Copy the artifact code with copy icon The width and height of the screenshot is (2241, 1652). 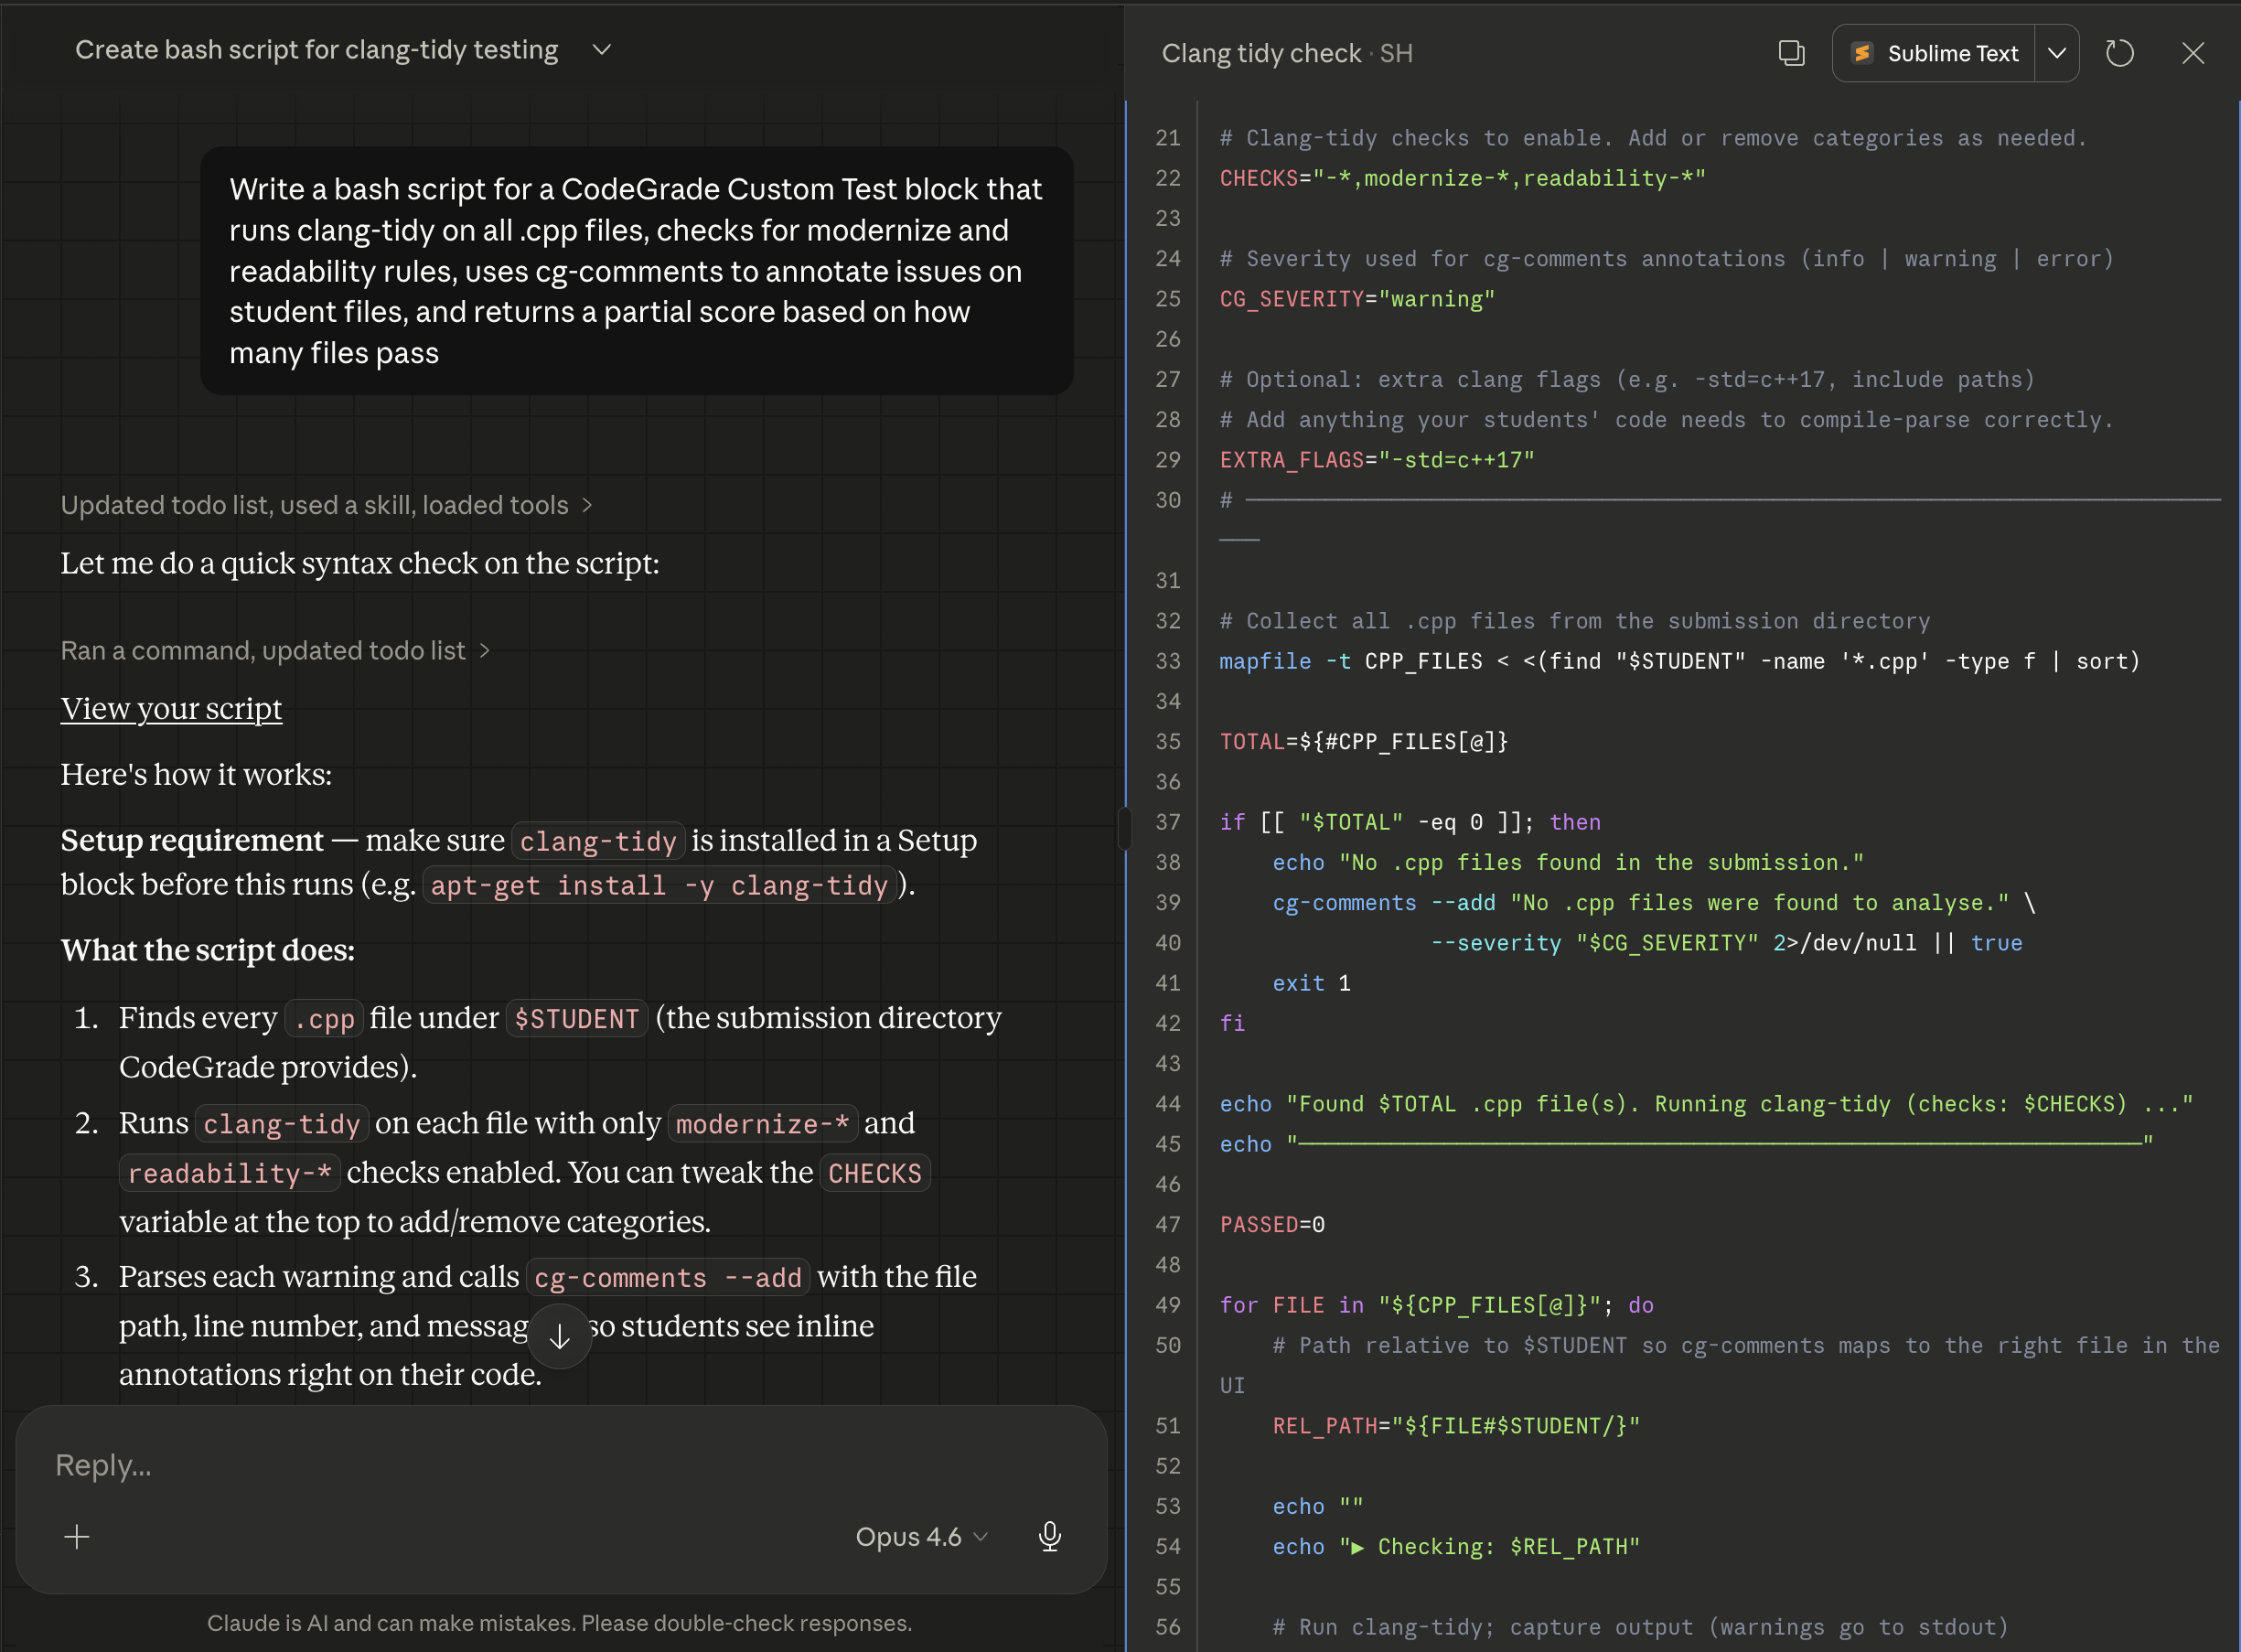pyautogui.click(x=1791, y=53)
